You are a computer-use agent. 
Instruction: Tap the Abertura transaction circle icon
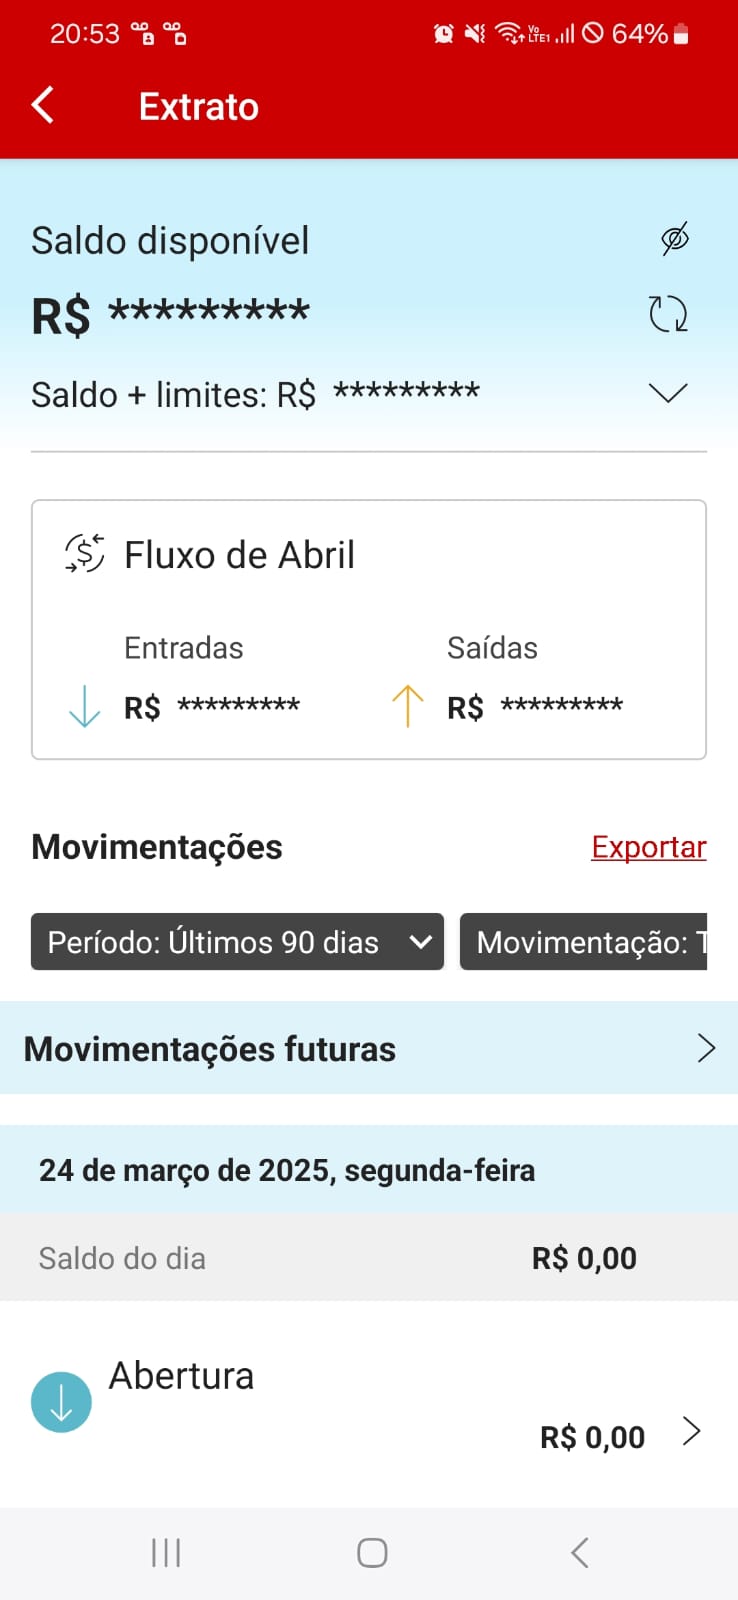pyautogui.click(x=61, y=1402)
